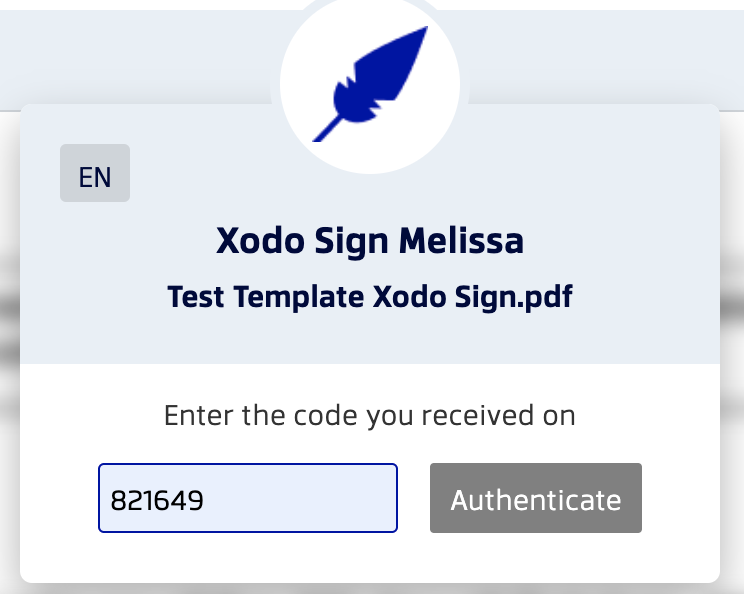Click the word Melissa in the title

461,241
